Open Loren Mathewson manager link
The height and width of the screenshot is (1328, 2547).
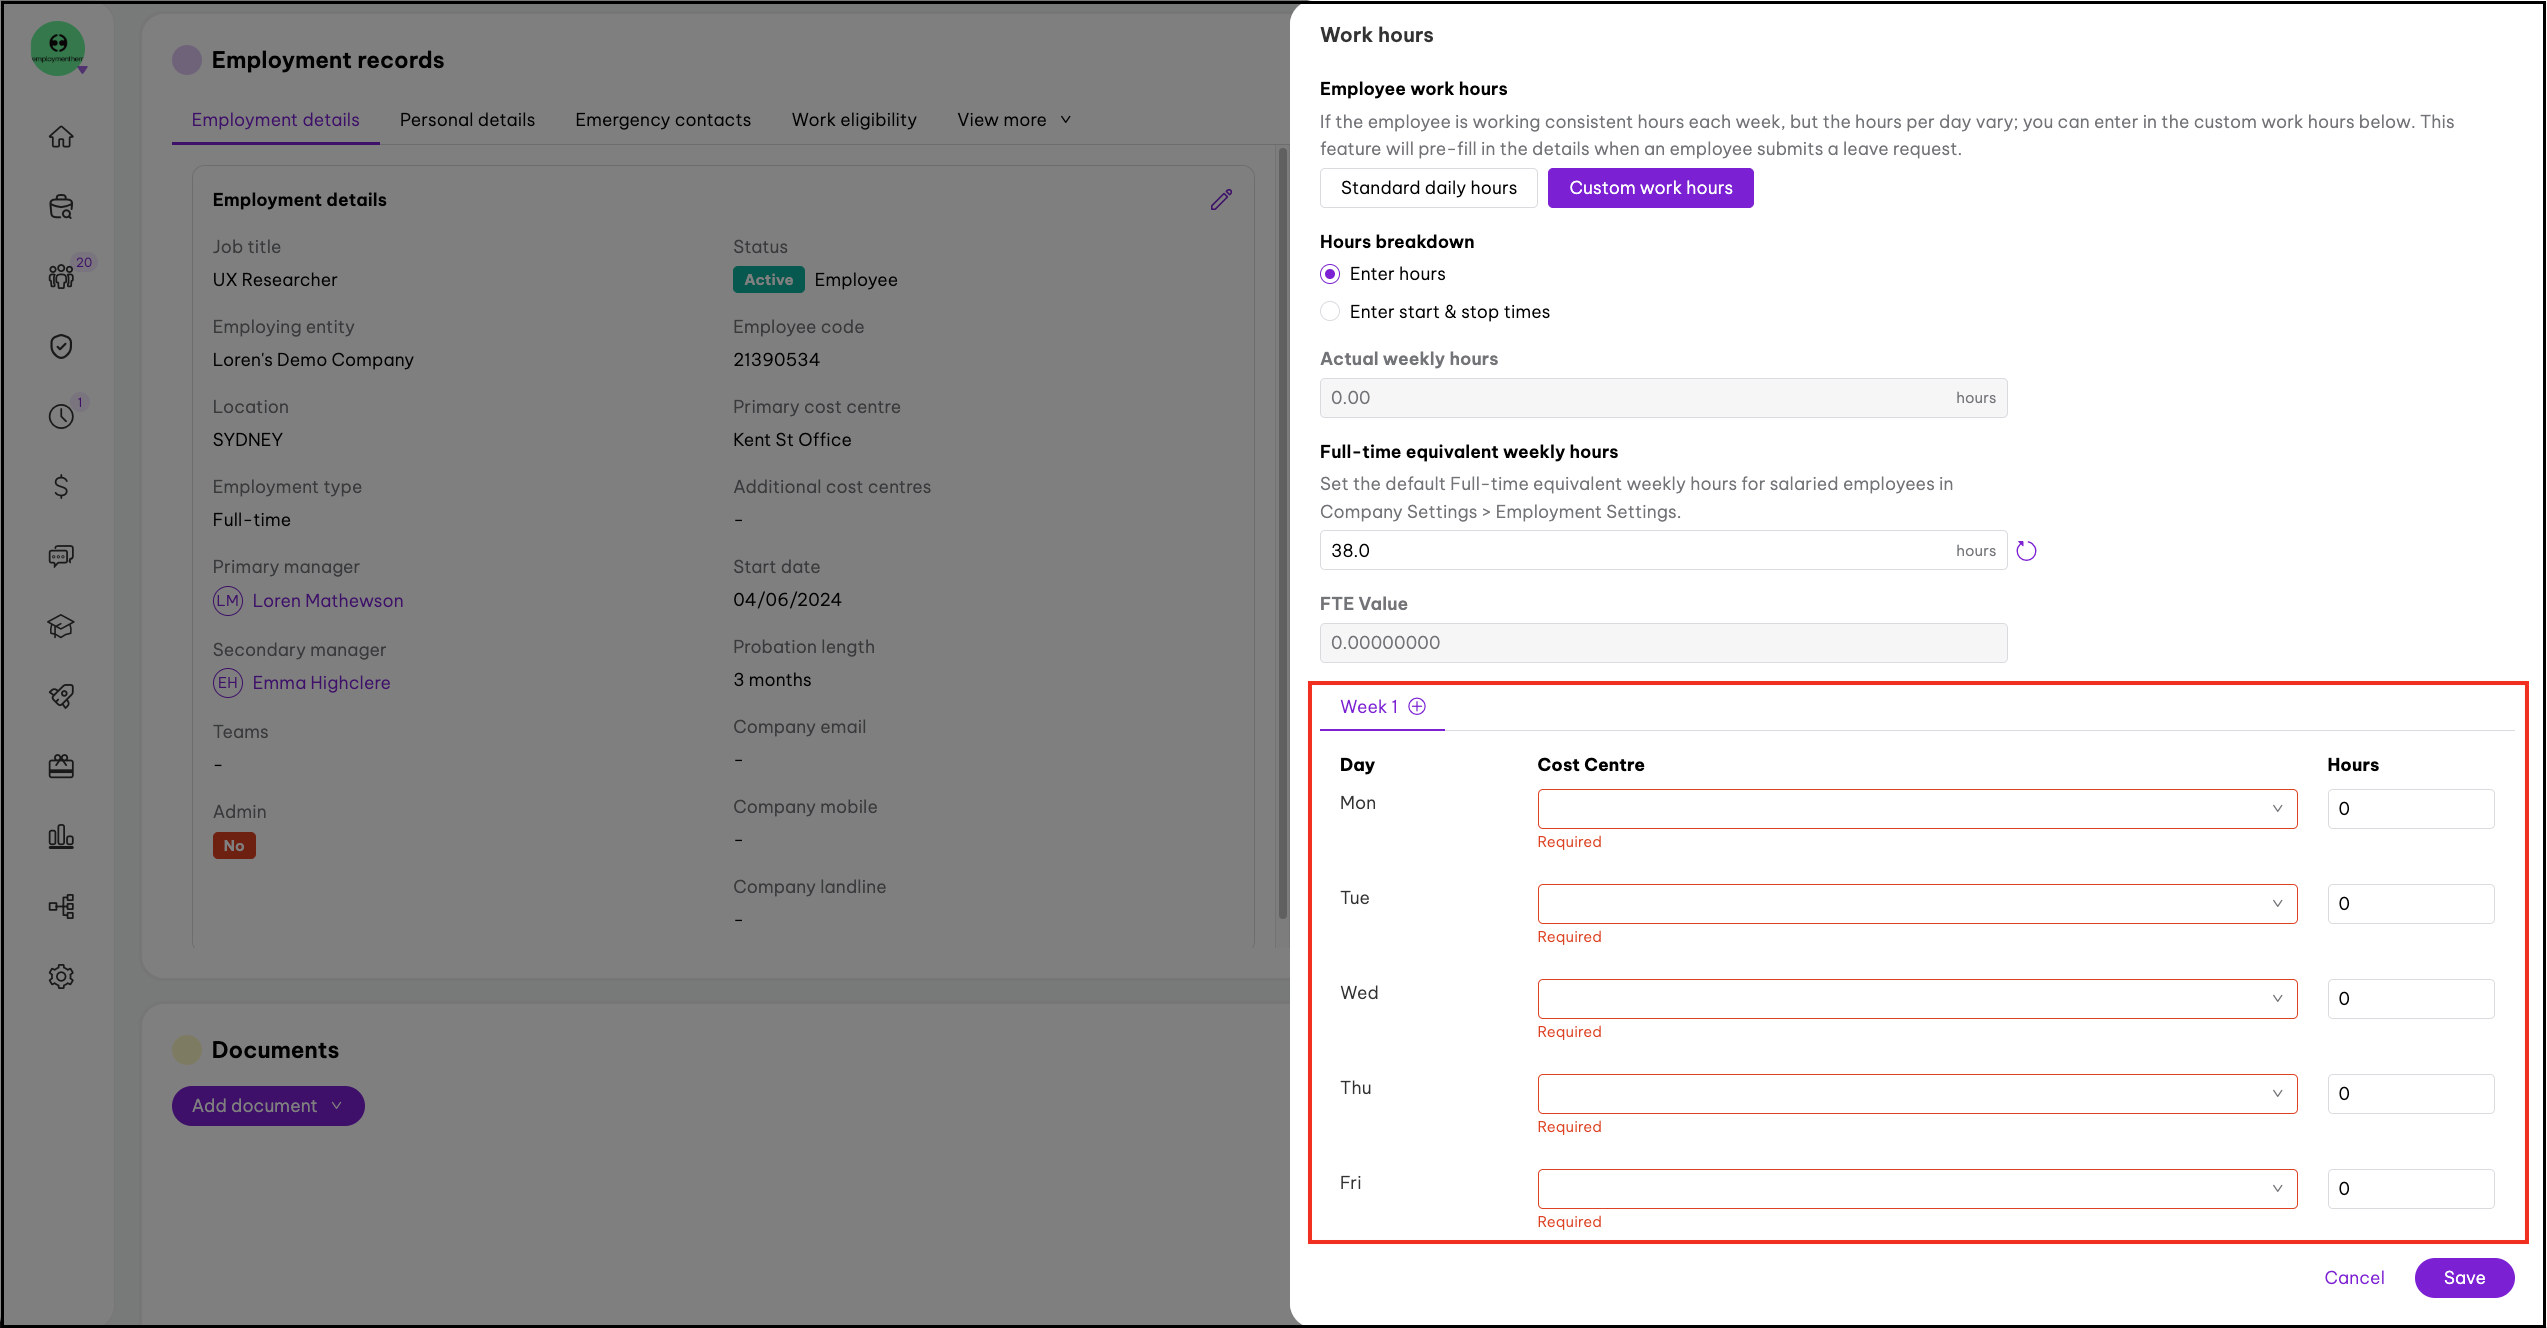328,601
